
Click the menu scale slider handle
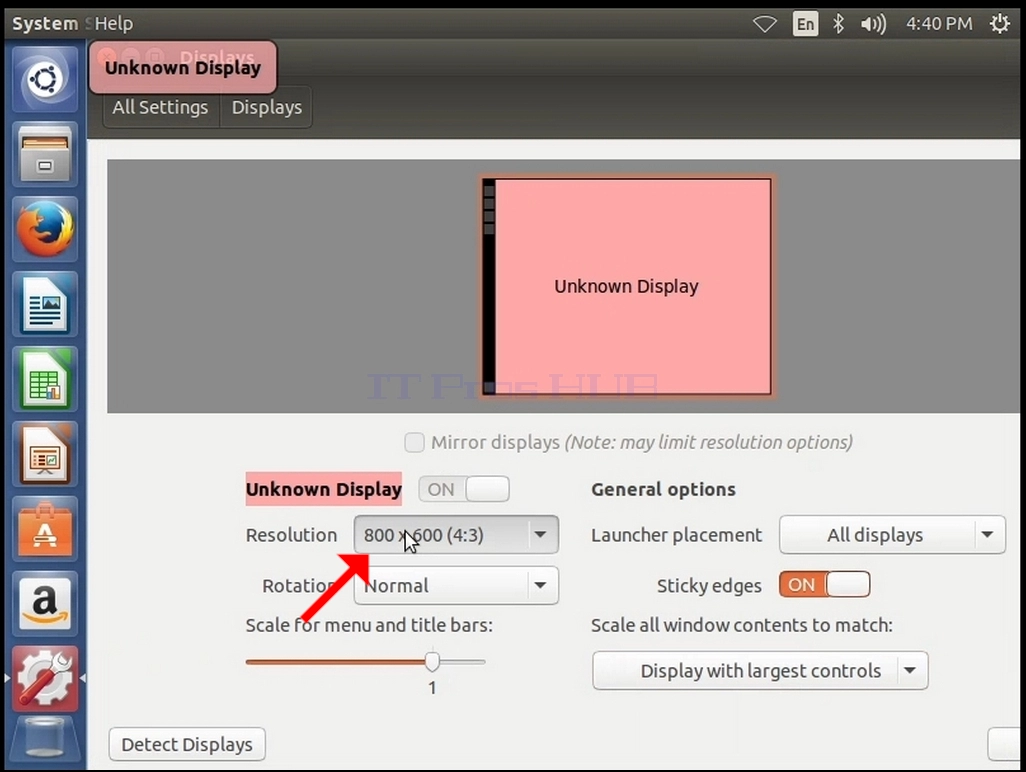[432, 661]
